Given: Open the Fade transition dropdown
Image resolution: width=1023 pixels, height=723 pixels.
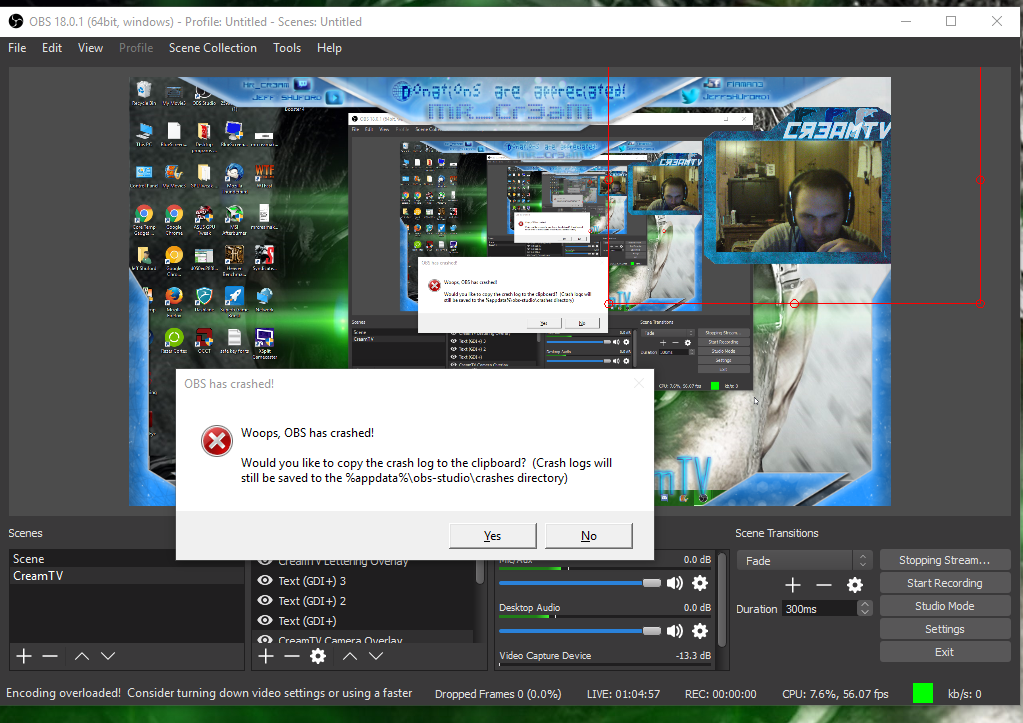Looking at the screenshot, I should [x=804, y=561].
